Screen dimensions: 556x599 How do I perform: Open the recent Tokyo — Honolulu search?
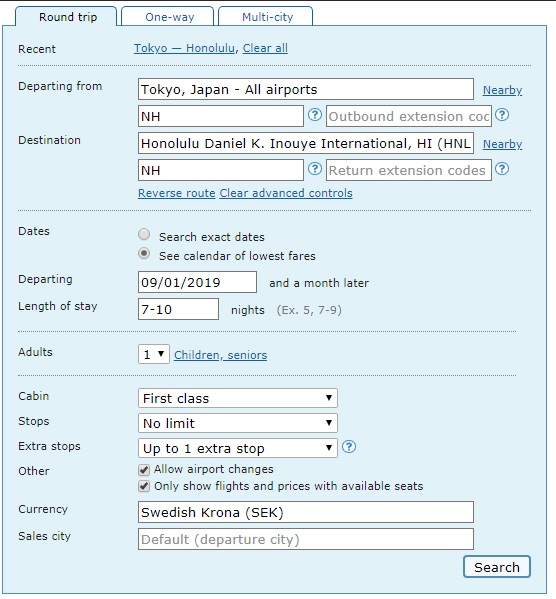coord(184,48)
